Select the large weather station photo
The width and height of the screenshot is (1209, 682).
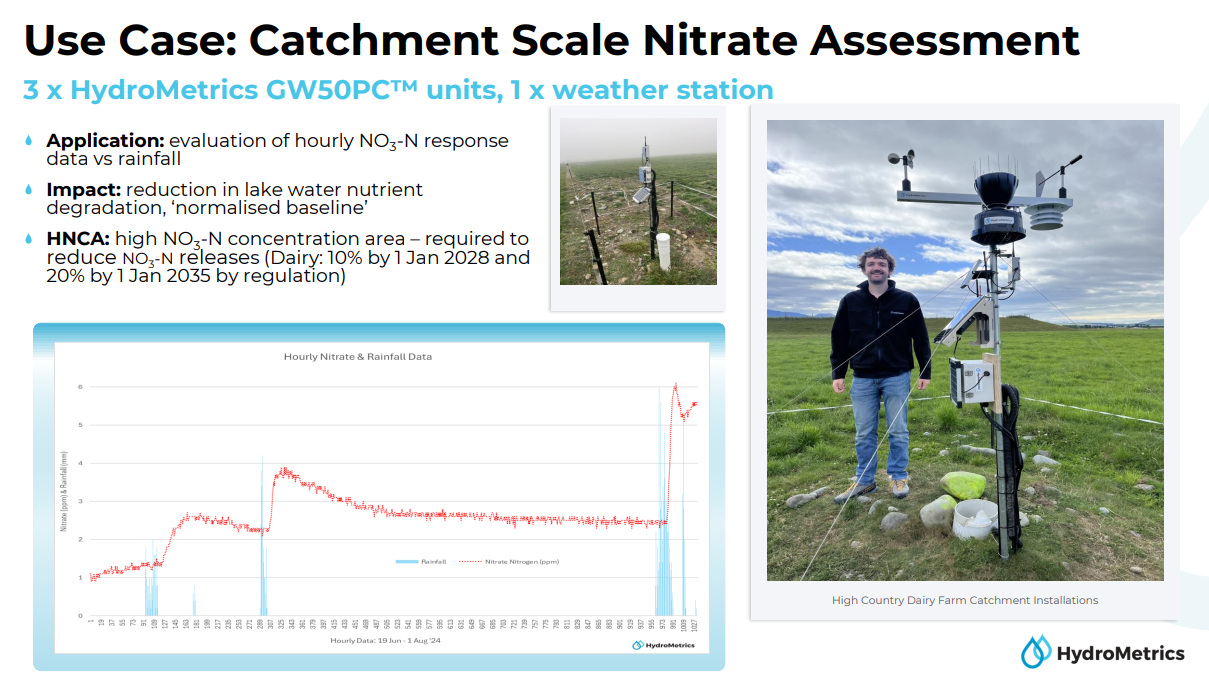(x=965, y=350)
